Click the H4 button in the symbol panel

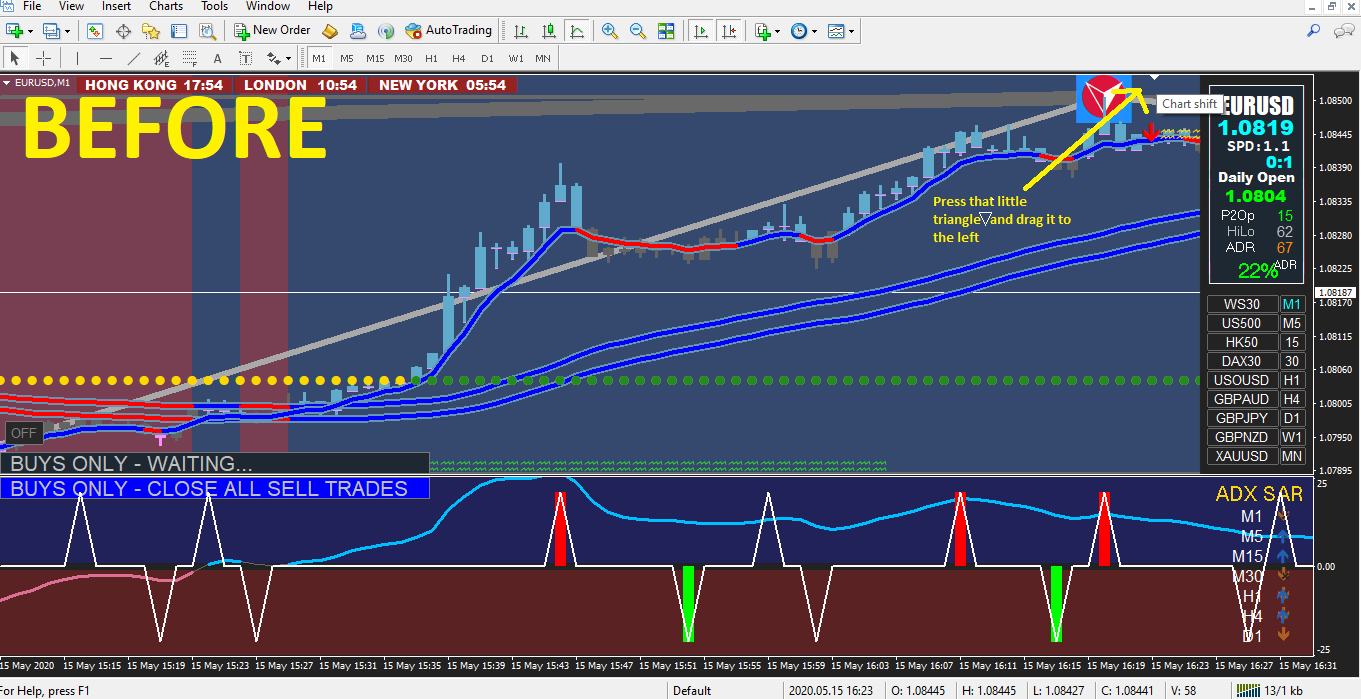(1292, 399)
